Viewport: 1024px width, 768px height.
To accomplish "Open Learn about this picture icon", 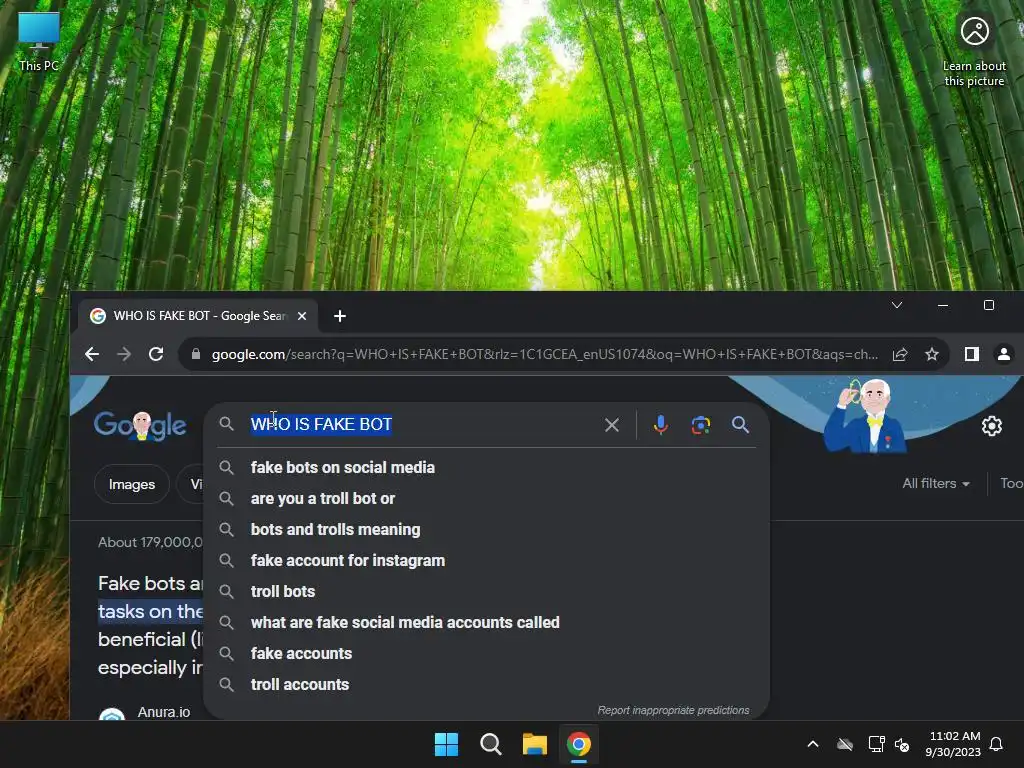I will pos(974,51).
